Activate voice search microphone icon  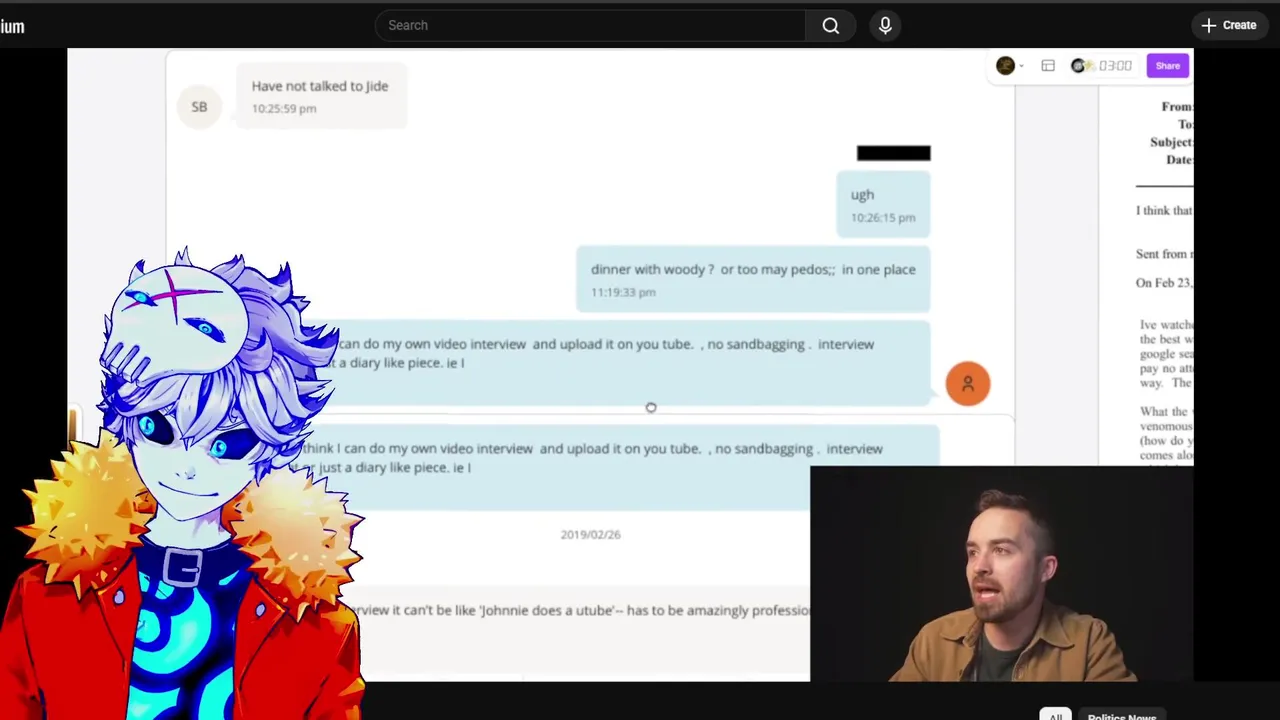[885, 25]
